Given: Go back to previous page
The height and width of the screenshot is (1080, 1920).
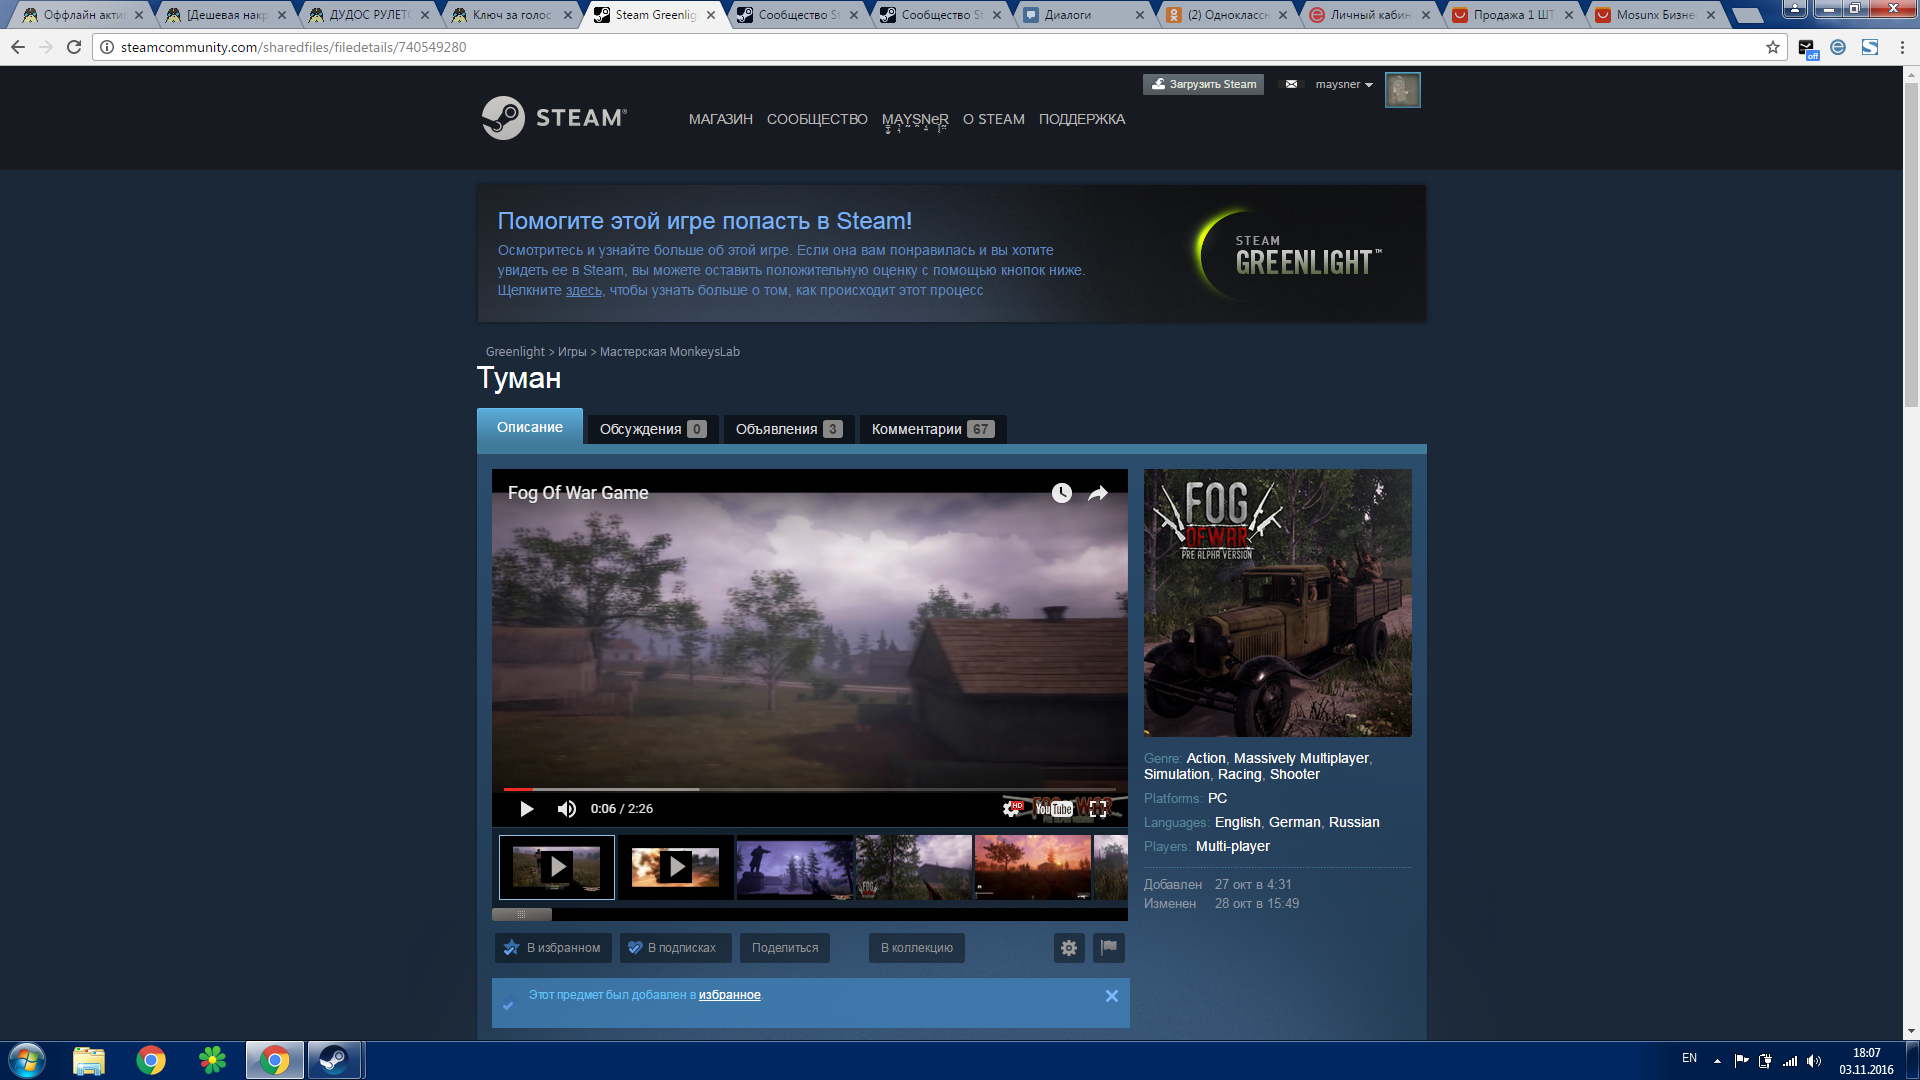Looking at the screenshot, I should coord(18,47).
